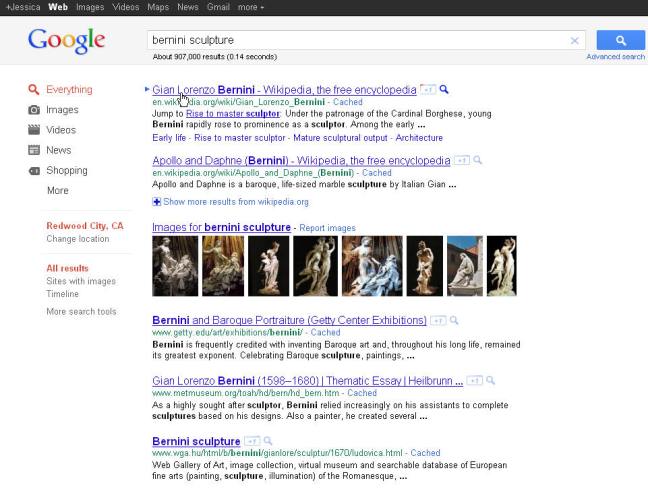The image size is (648, 489).
Task: Switch to Maps in top navigation bar
Action: pos(158,7)
